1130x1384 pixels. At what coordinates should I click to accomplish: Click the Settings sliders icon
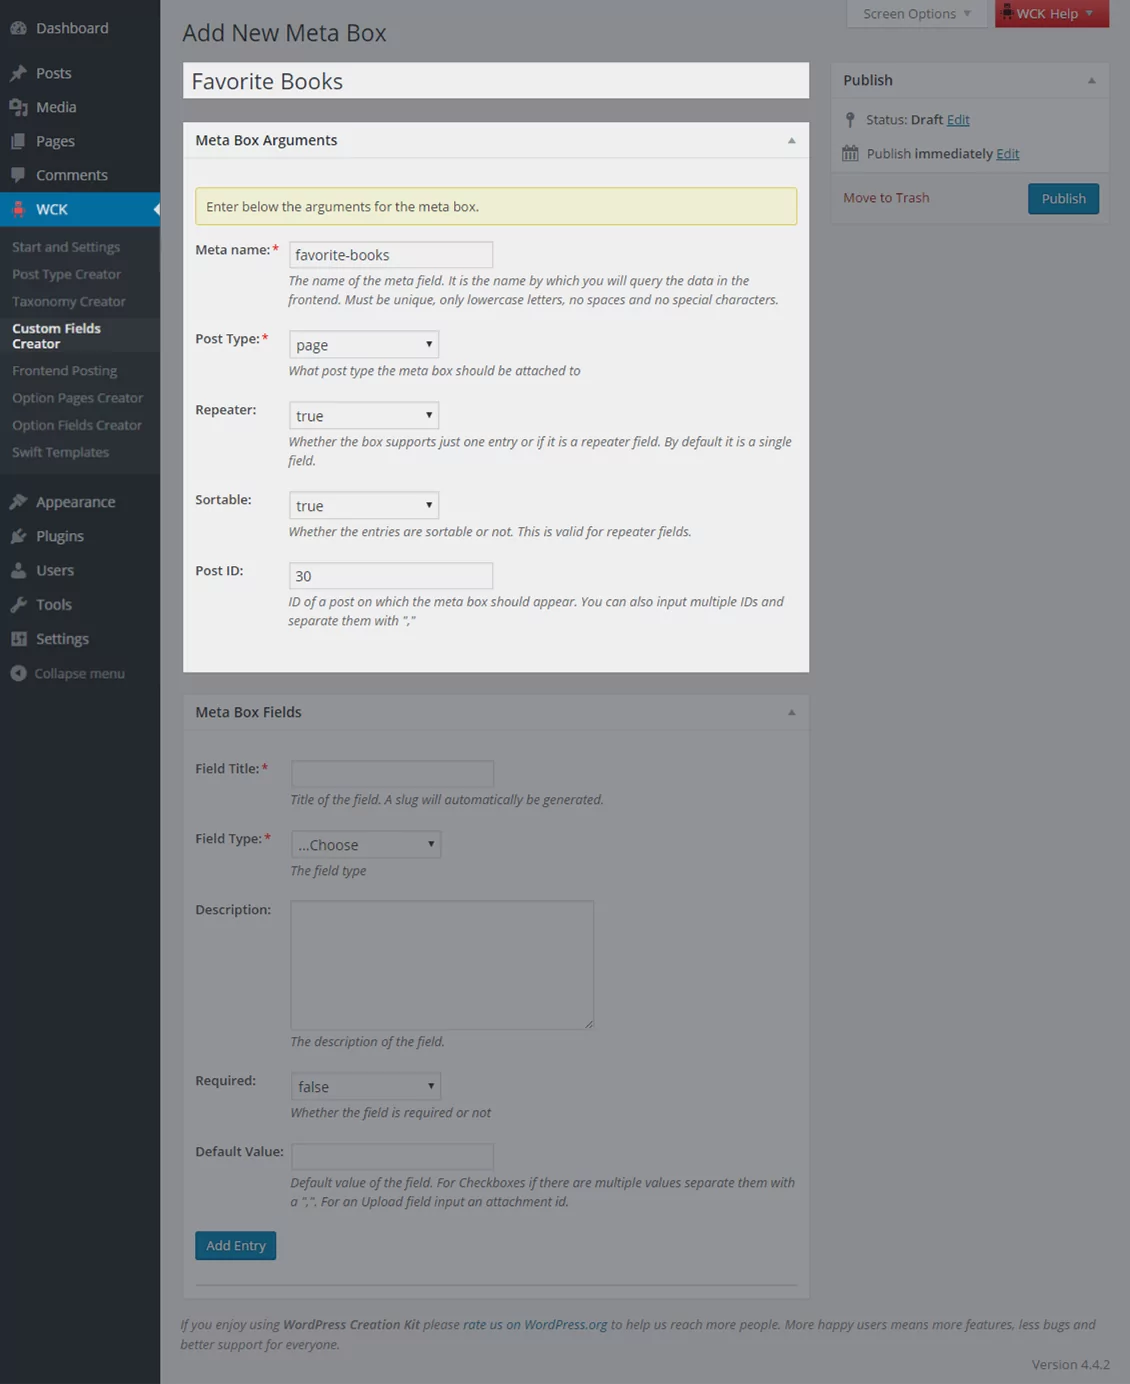tap(18, 638)
